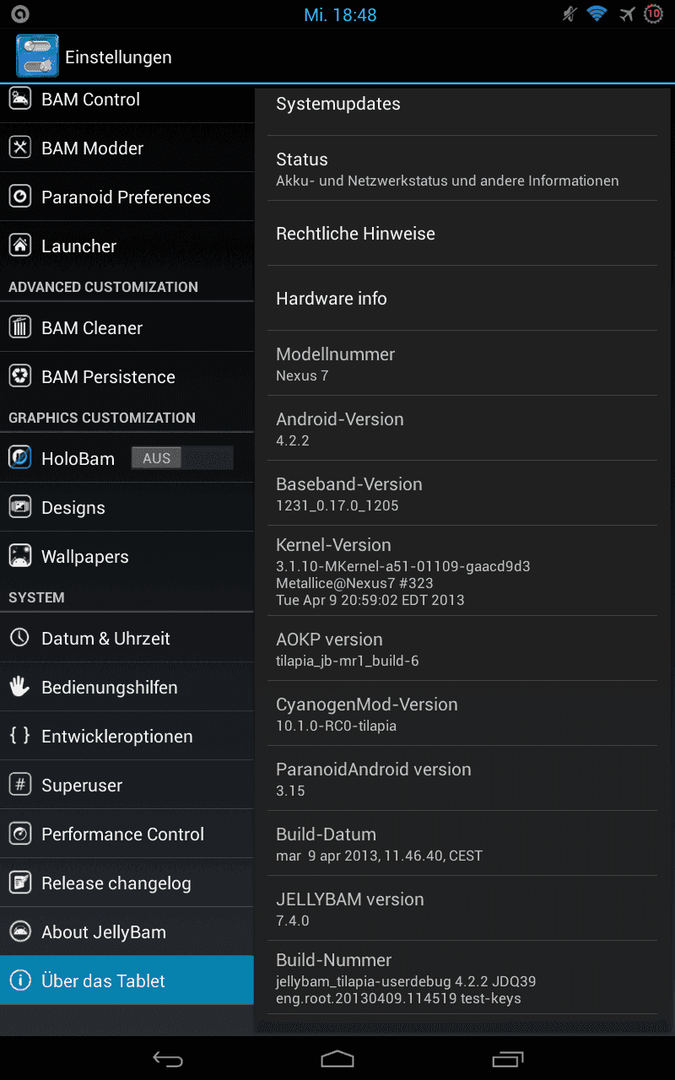
Task: Open Rechtliche Hinweise
Action: [x=462, y=233]
